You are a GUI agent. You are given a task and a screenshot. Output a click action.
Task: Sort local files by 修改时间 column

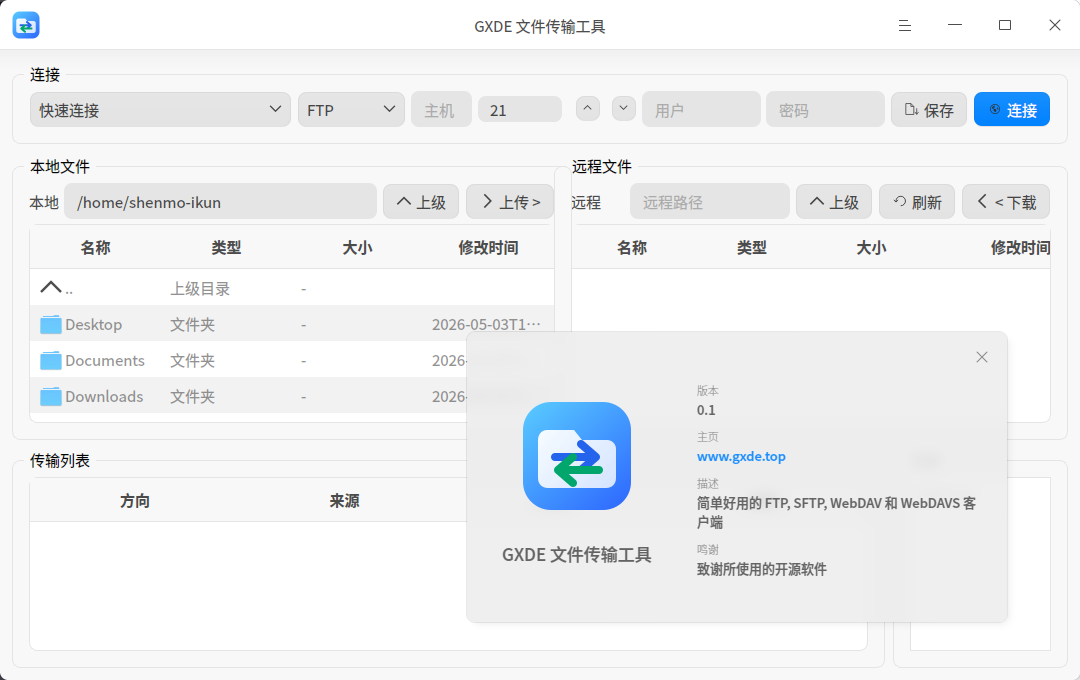(488, 247)
